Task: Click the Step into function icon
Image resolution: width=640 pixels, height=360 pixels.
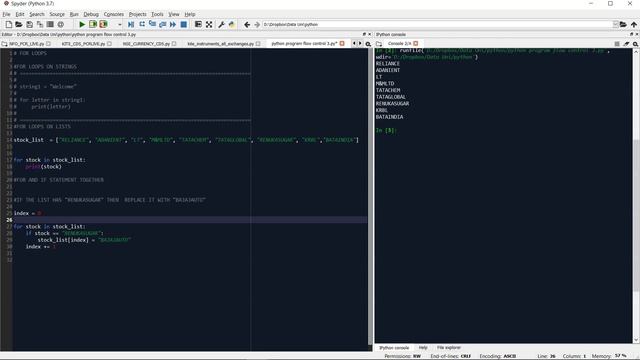Action: (x=152, y=24)
